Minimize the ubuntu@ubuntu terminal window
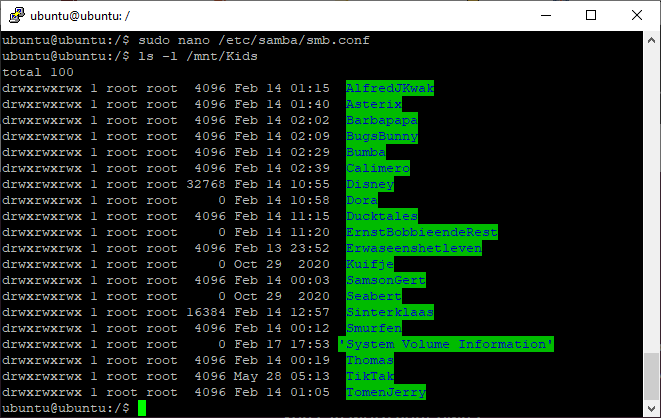The width and height of the screenshot is (661, 418). tap(546, 16)
